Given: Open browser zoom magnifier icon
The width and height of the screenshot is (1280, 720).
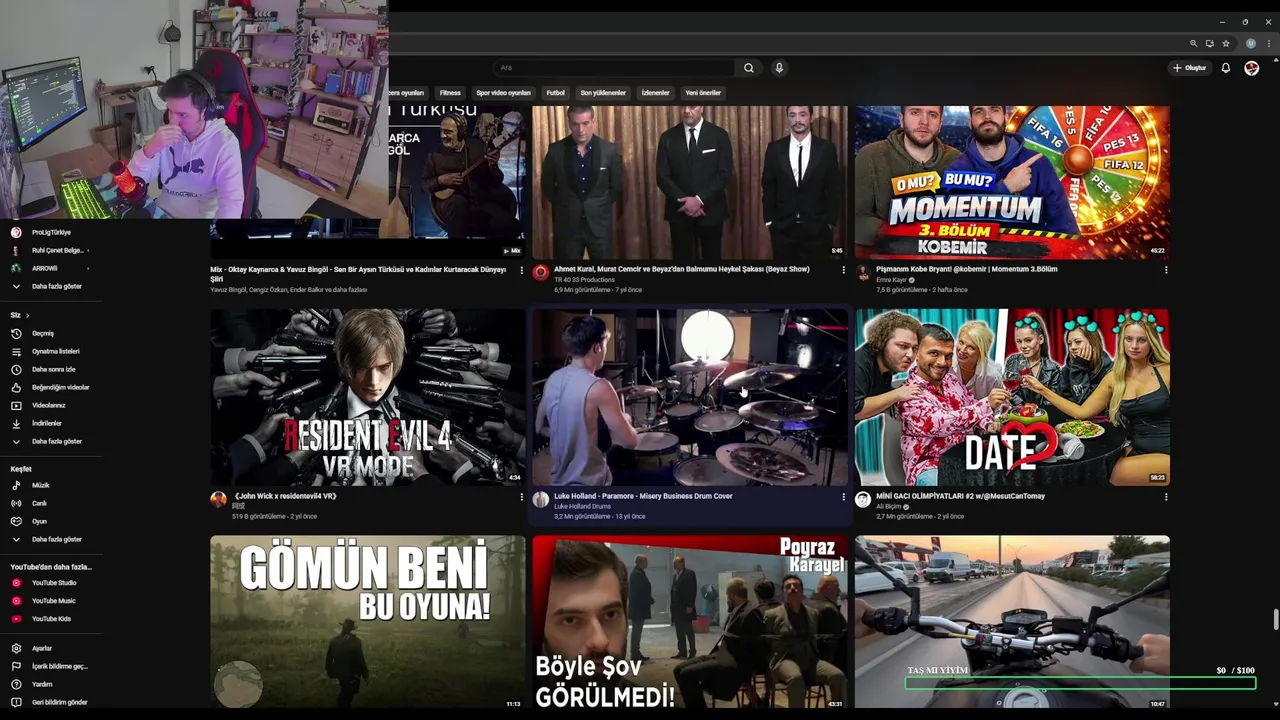Looking at the screenshot, I should click(x=1193, y=44).
